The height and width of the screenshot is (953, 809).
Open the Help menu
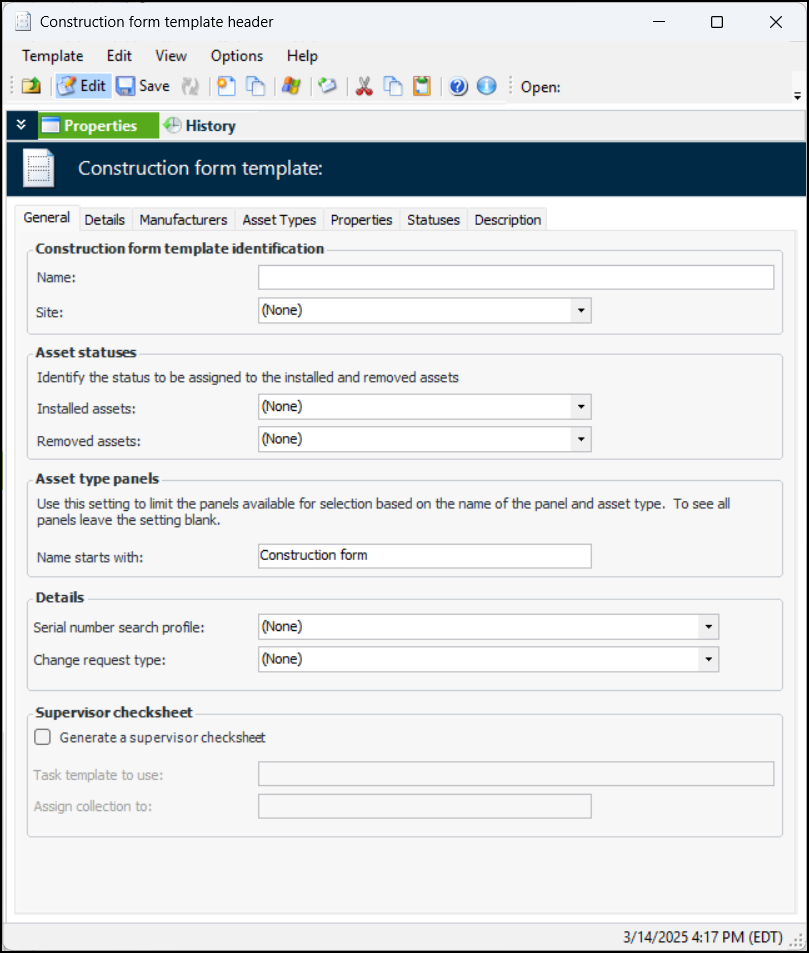pyautogui.click(x=302, y=56)
